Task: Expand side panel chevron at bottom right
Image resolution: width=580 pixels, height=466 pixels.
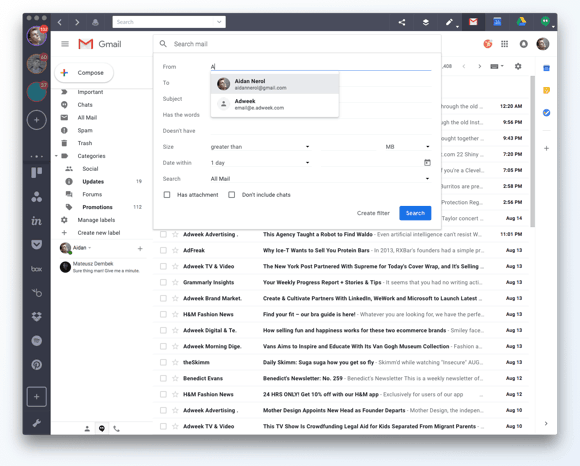Action: pos(546,423)
